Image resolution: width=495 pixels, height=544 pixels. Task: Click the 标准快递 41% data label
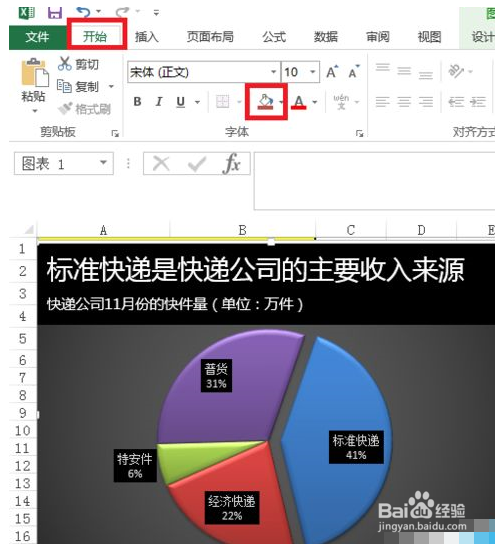coord(356,448)
